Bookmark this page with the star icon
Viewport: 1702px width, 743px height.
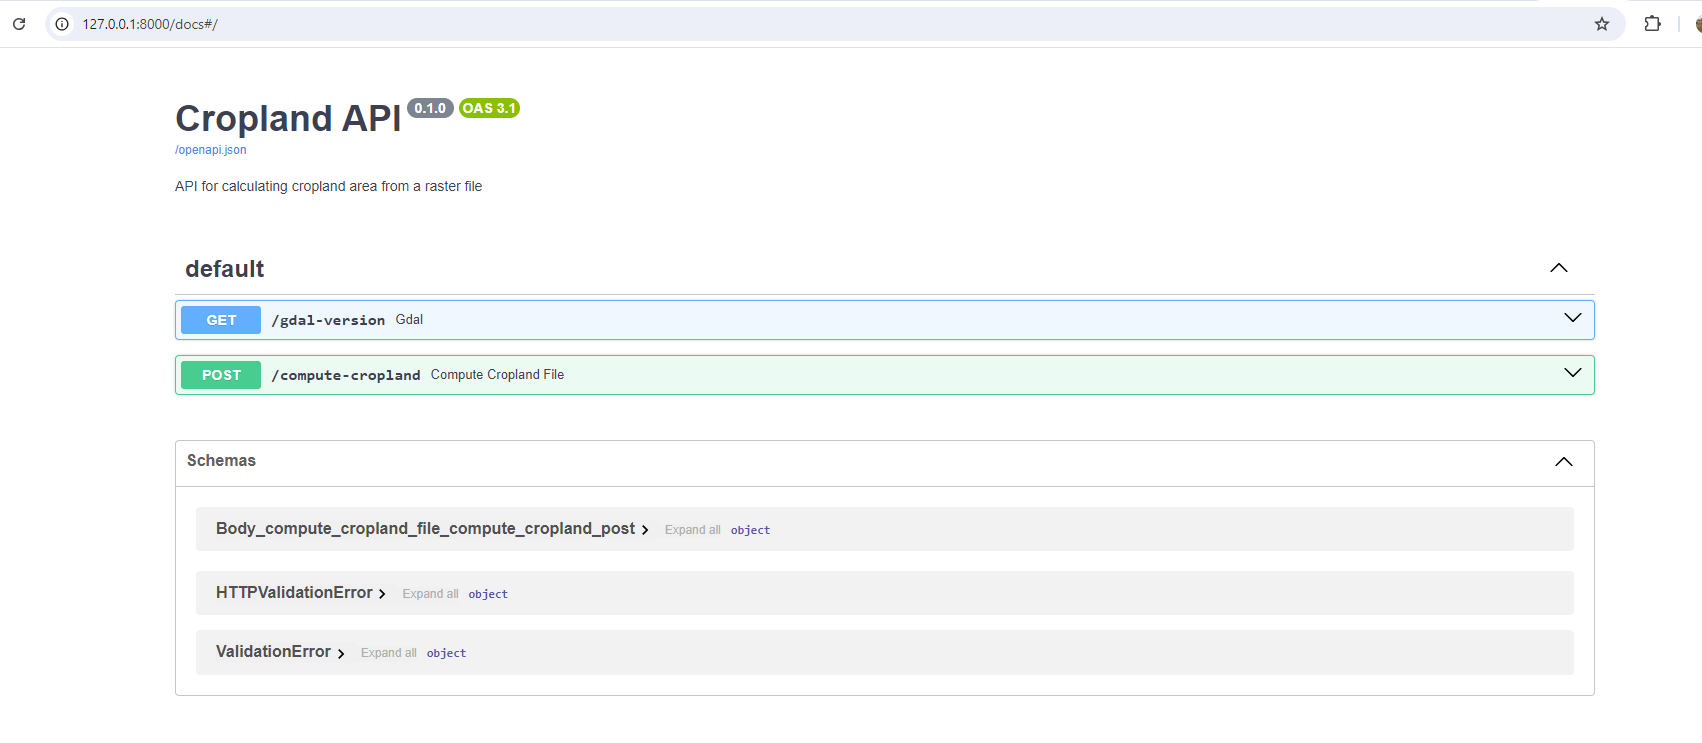click(x=1602, y=24)
